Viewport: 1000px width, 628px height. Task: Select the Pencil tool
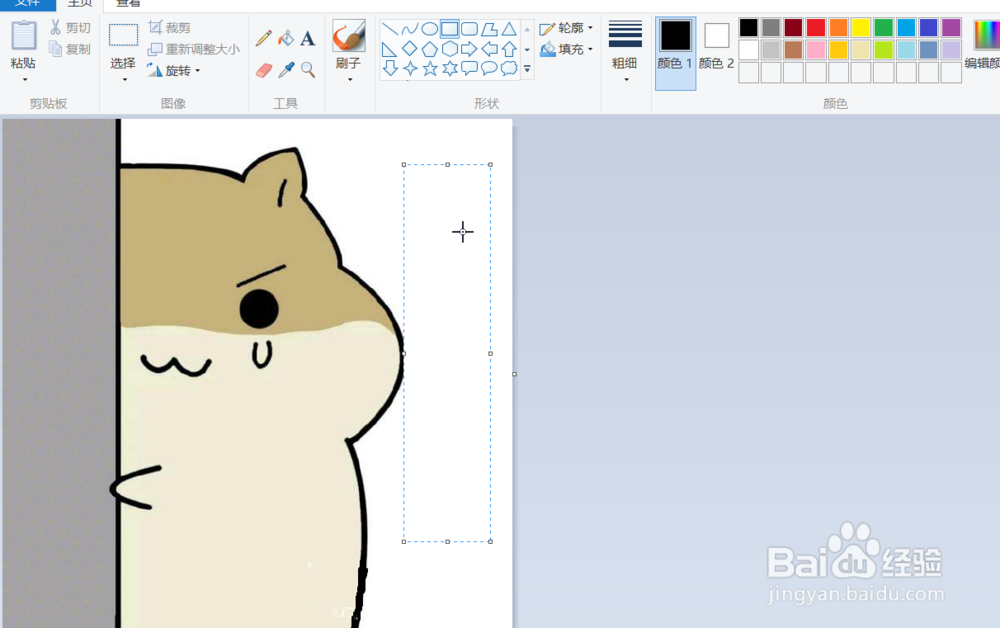click(263, 38)
